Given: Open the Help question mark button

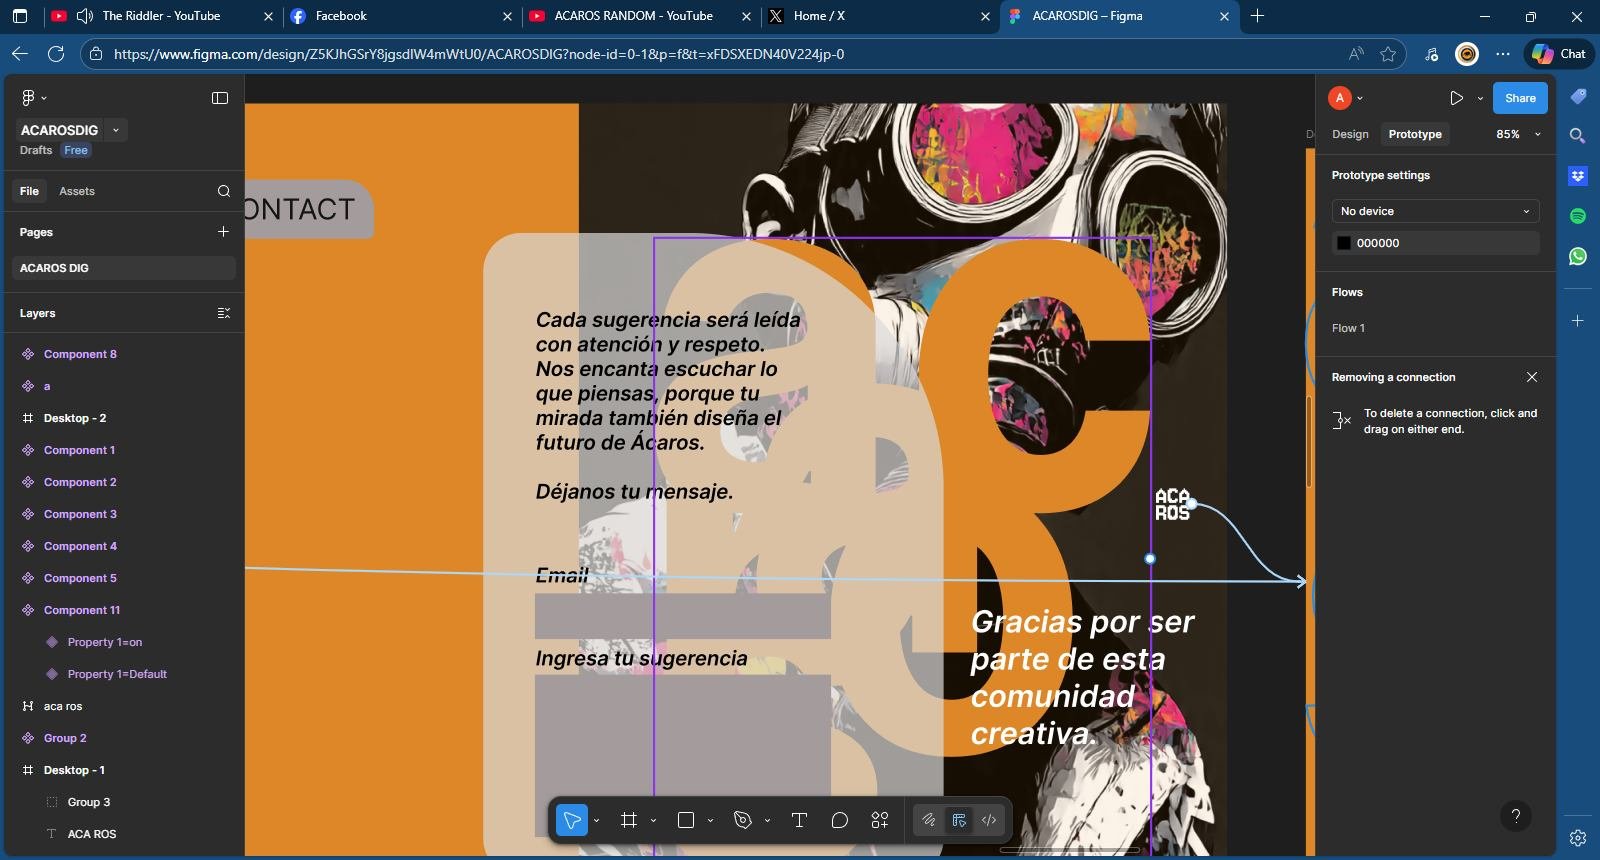Looking at the screenshot, I should click(1516, 816).
